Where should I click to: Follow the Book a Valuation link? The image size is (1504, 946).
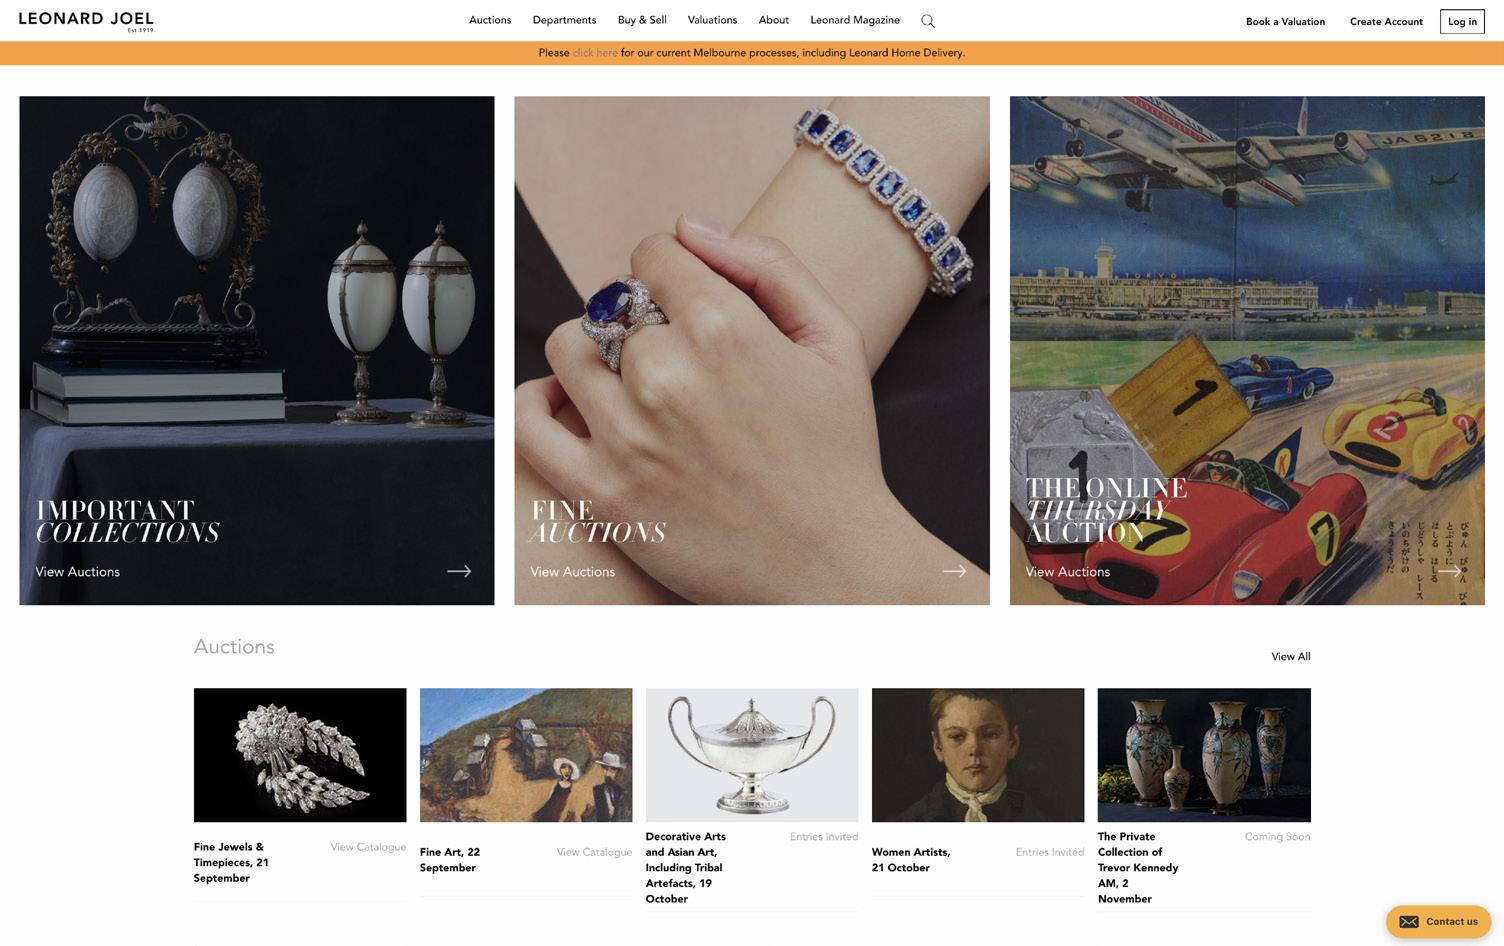1285,21
